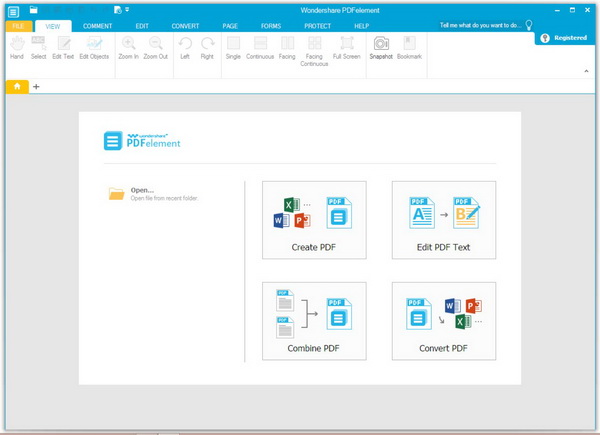Enter Full Screen view

(348, 47)
